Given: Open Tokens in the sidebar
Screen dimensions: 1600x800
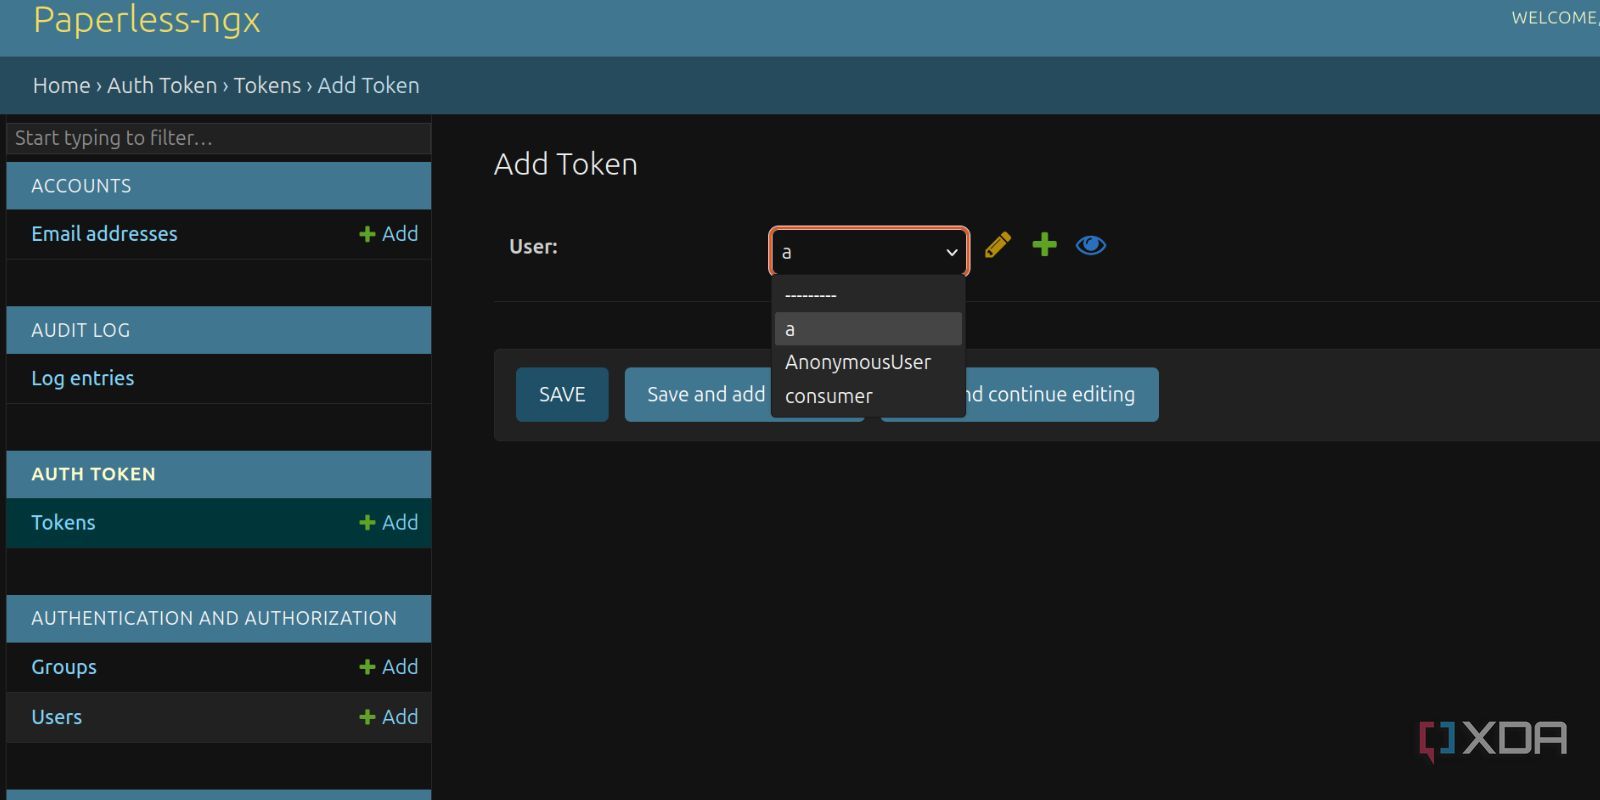Looking at the screenshot, I should coord(63,523).
